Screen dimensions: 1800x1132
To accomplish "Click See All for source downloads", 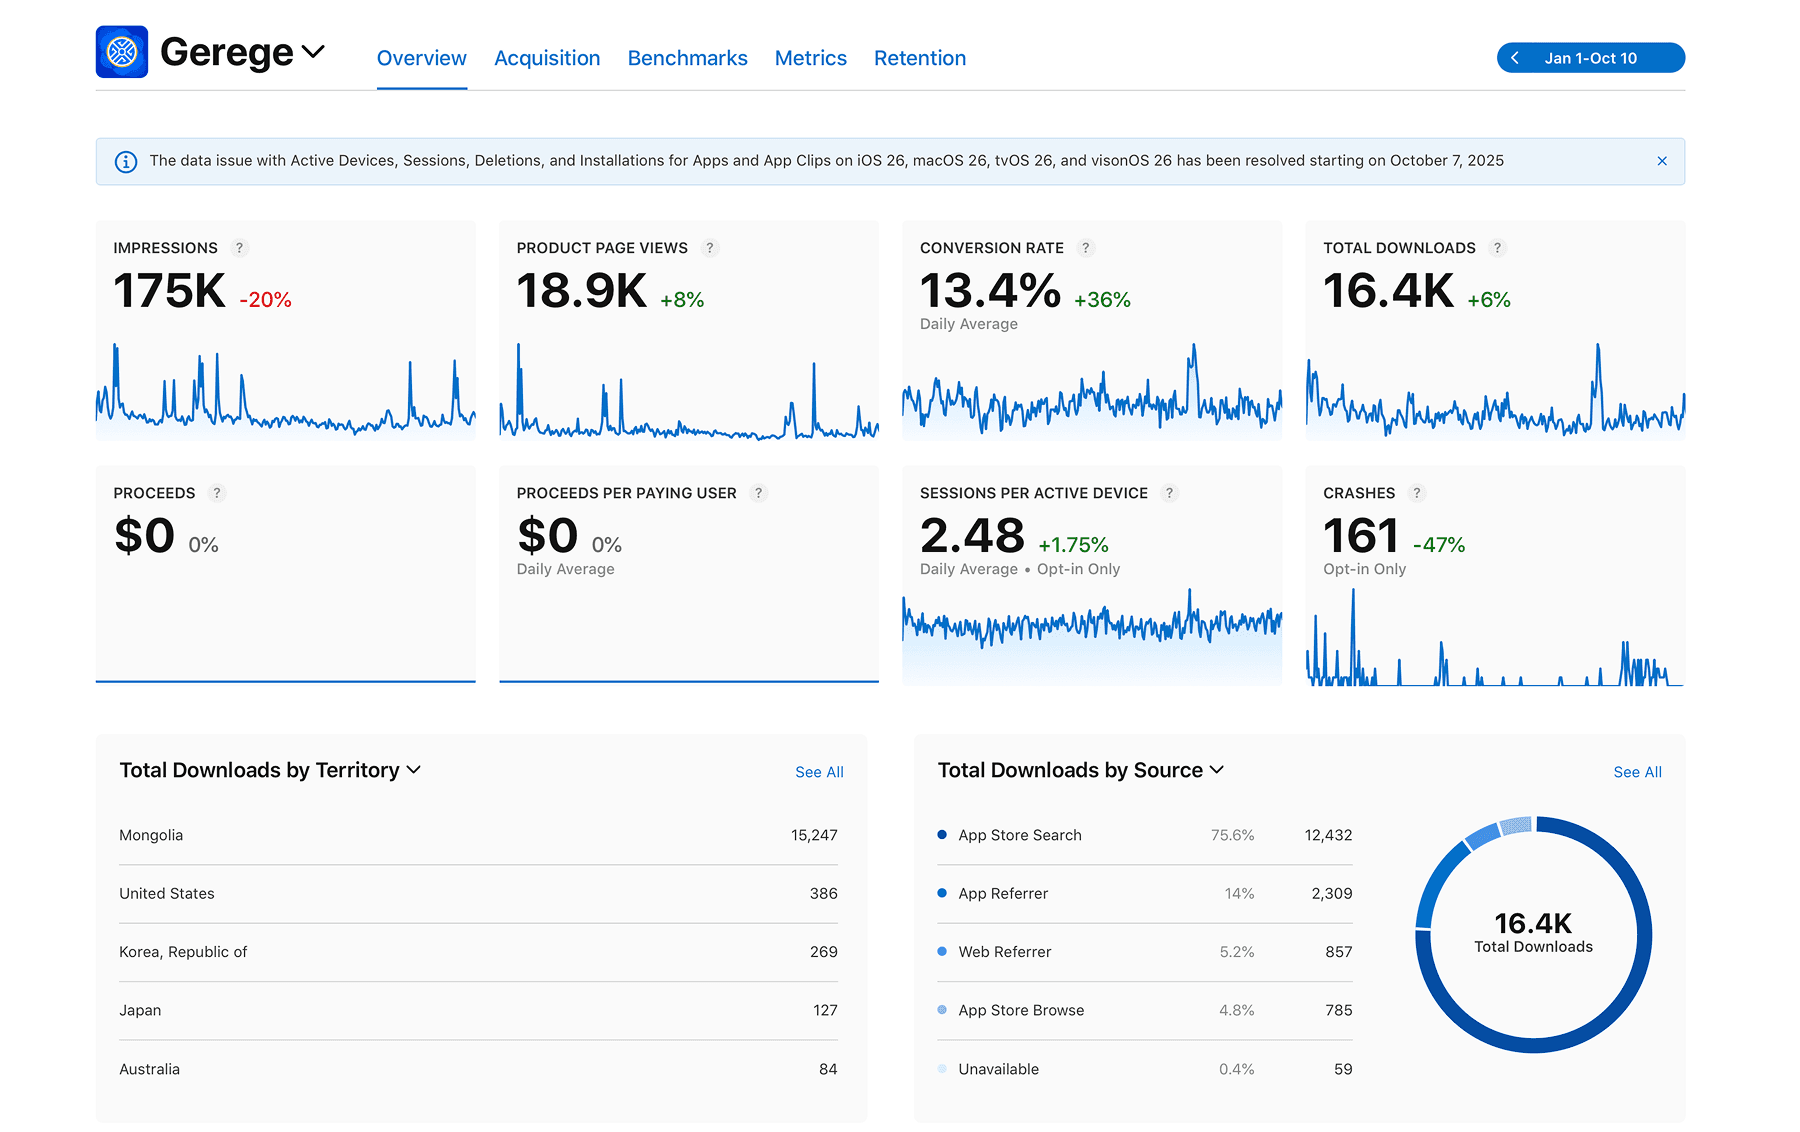I will [1637, 772].
